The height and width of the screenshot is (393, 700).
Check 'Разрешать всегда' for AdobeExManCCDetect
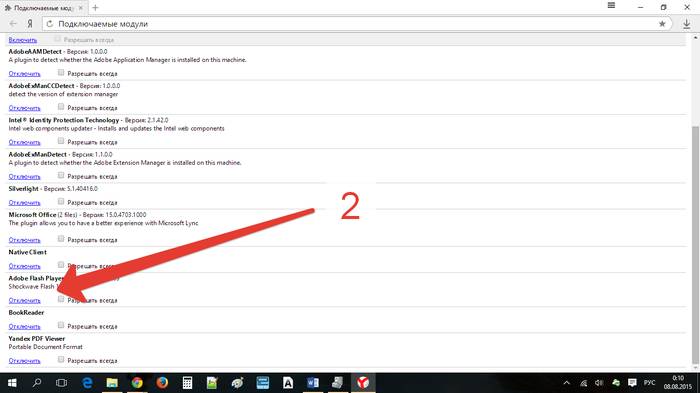coord(61,107)
